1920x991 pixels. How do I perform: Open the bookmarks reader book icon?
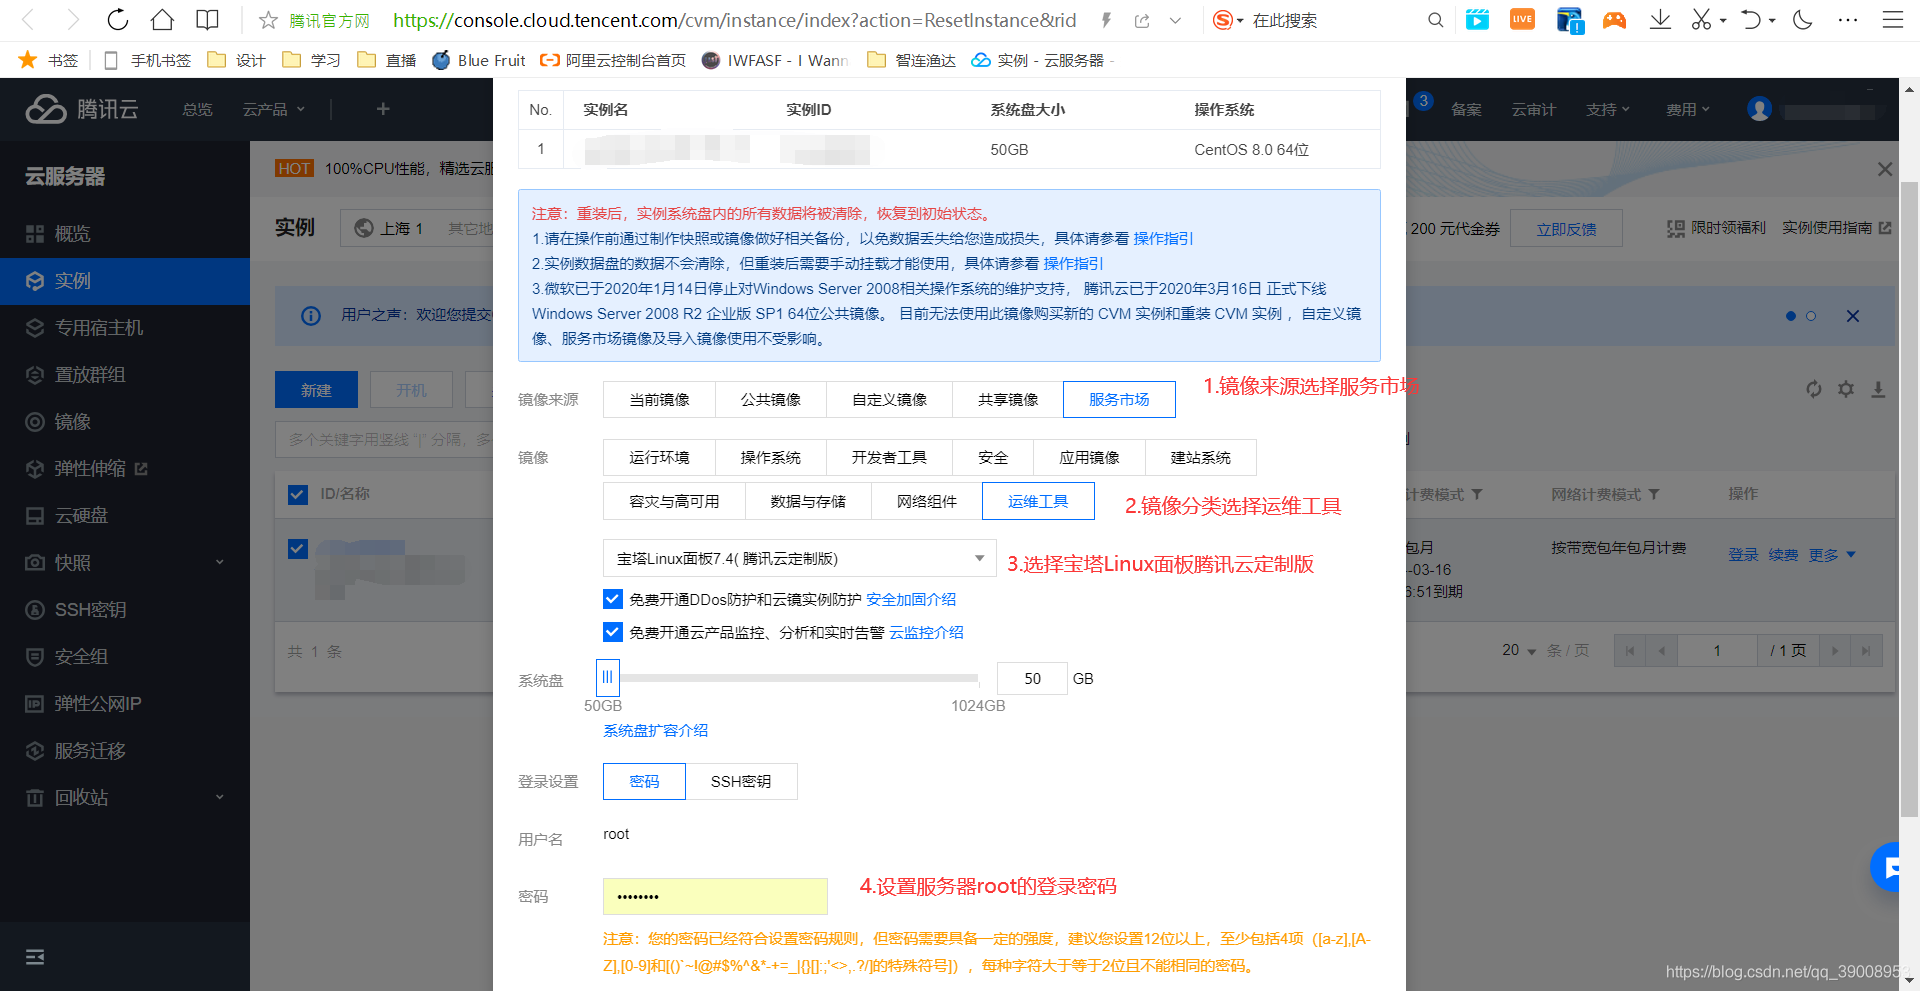coord(207,20)
